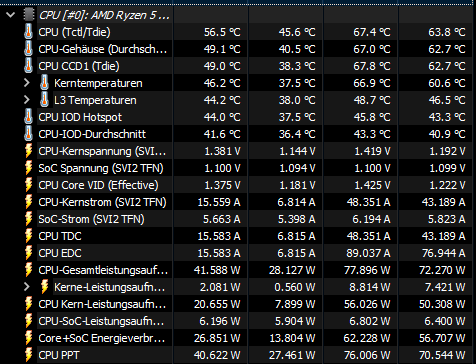Select the SoC-Strom (SVI2 TFN) label
This screenshot has width=476, height=364.
tap(91, 219)
